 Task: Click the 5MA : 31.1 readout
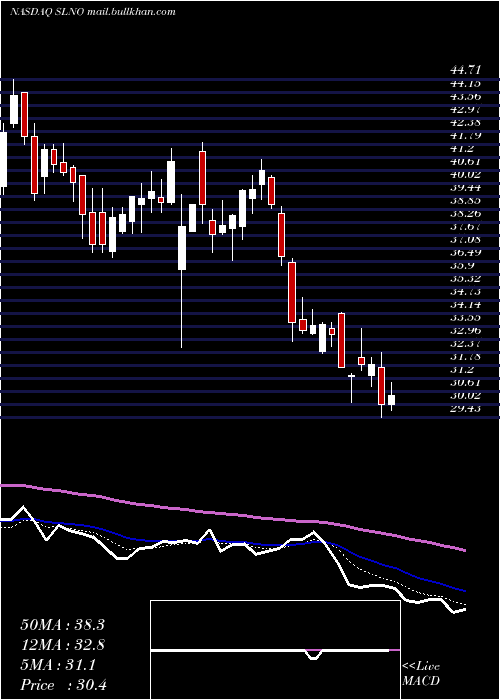click(58, 665)
